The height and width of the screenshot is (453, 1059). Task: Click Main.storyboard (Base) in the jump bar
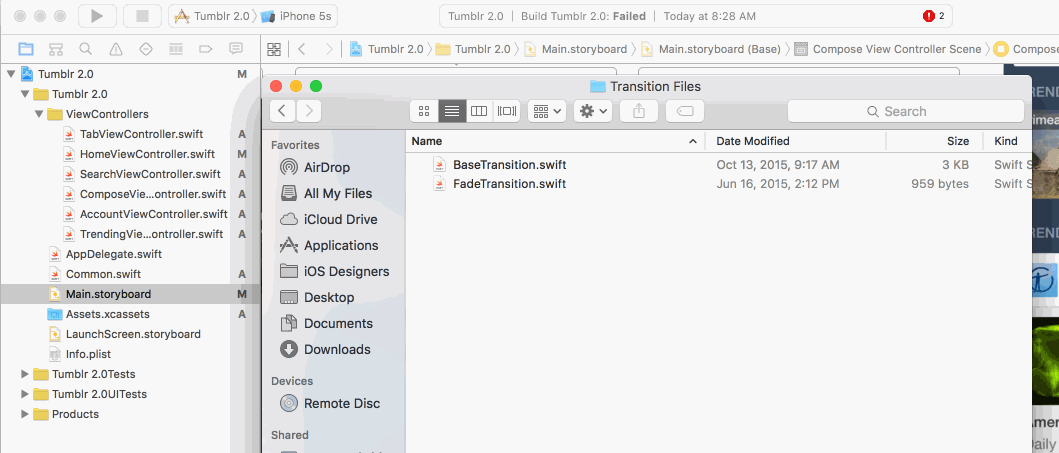click(711, 49)
